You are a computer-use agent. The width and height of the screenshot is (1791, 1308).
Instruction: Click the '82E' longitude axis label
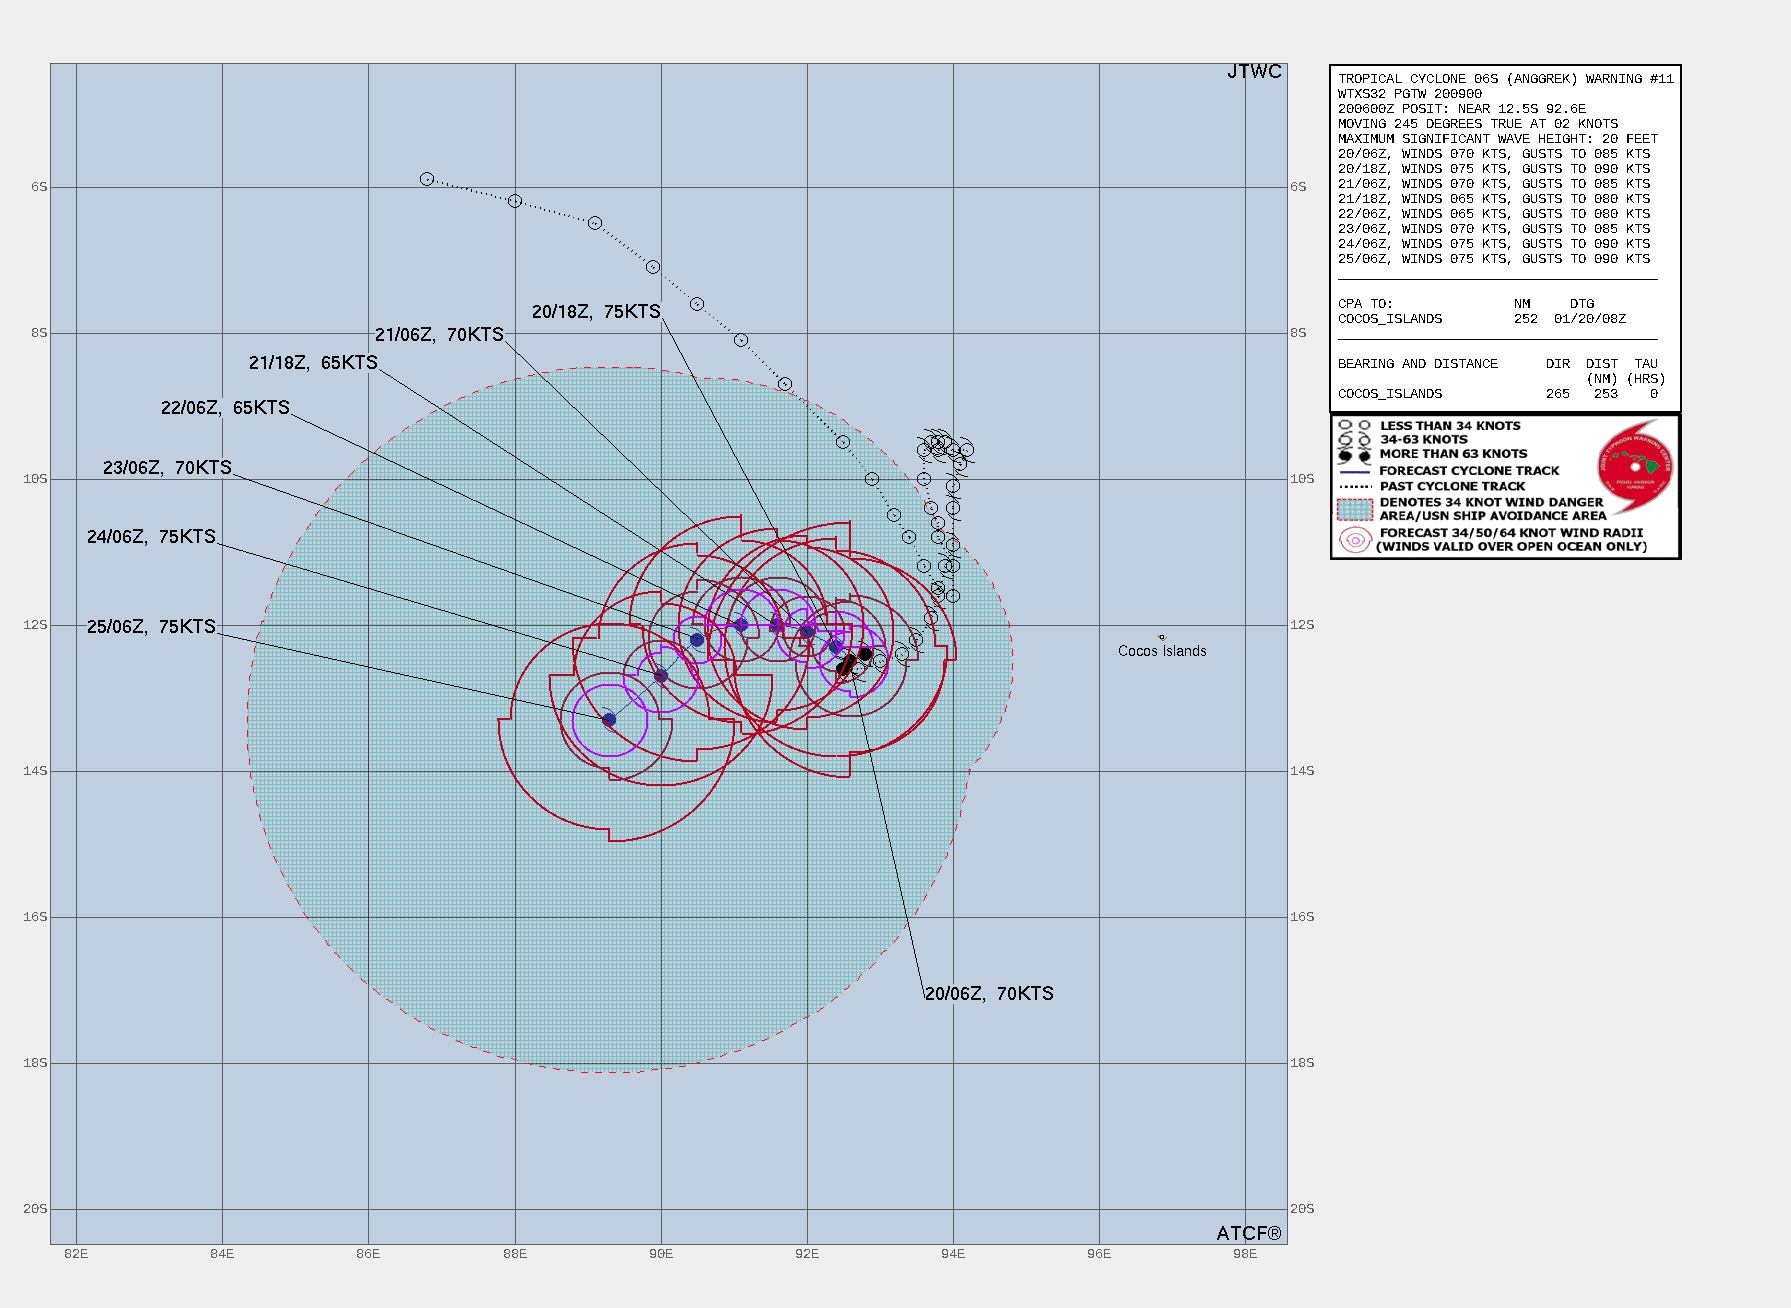click(x=76, y=1254)
